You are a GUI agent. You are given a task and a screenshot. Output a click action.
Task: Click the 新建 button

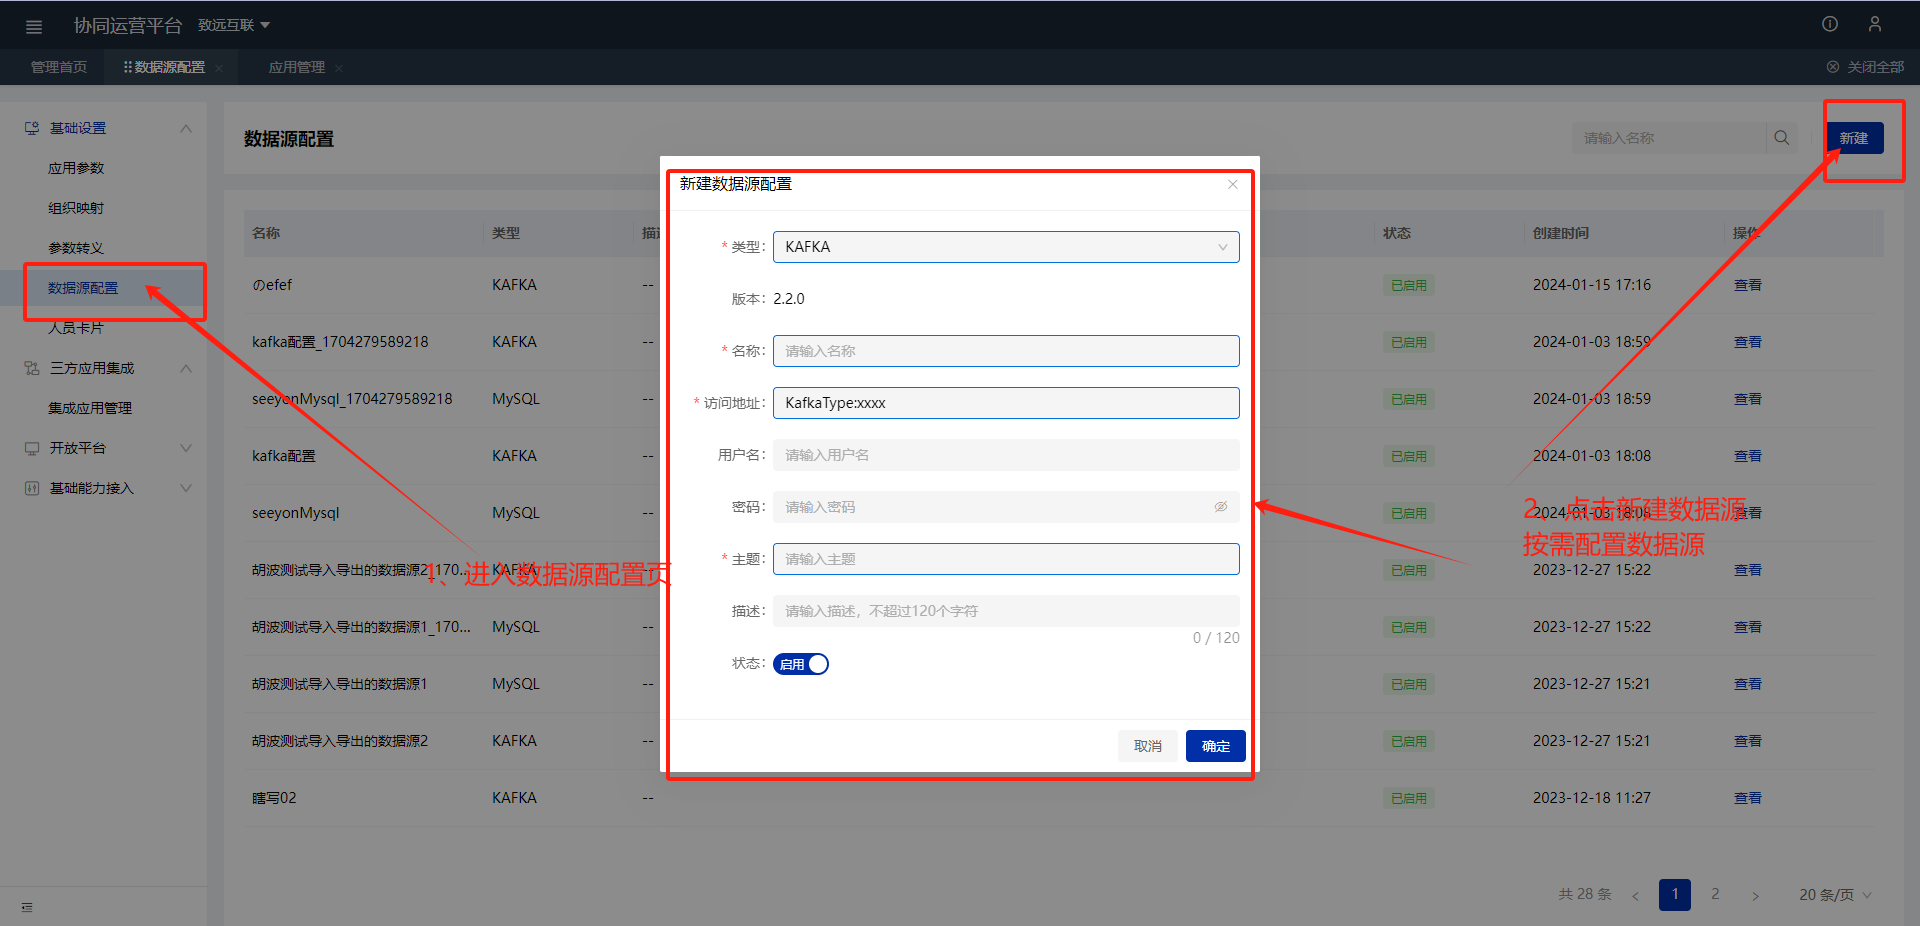[1855, 138]
